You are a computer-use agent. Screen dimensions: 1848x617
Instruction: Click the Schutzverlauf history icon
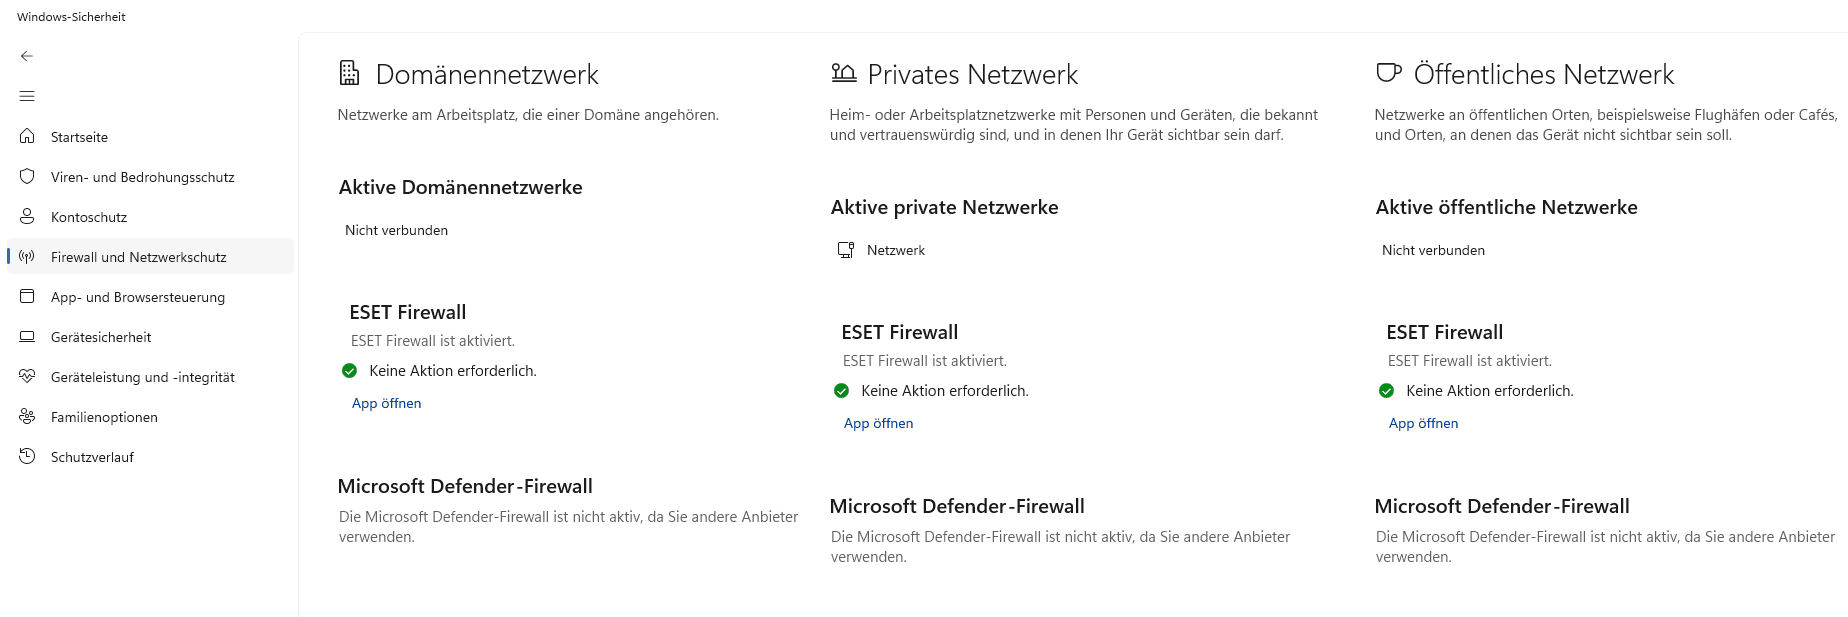tap(27, 456)
